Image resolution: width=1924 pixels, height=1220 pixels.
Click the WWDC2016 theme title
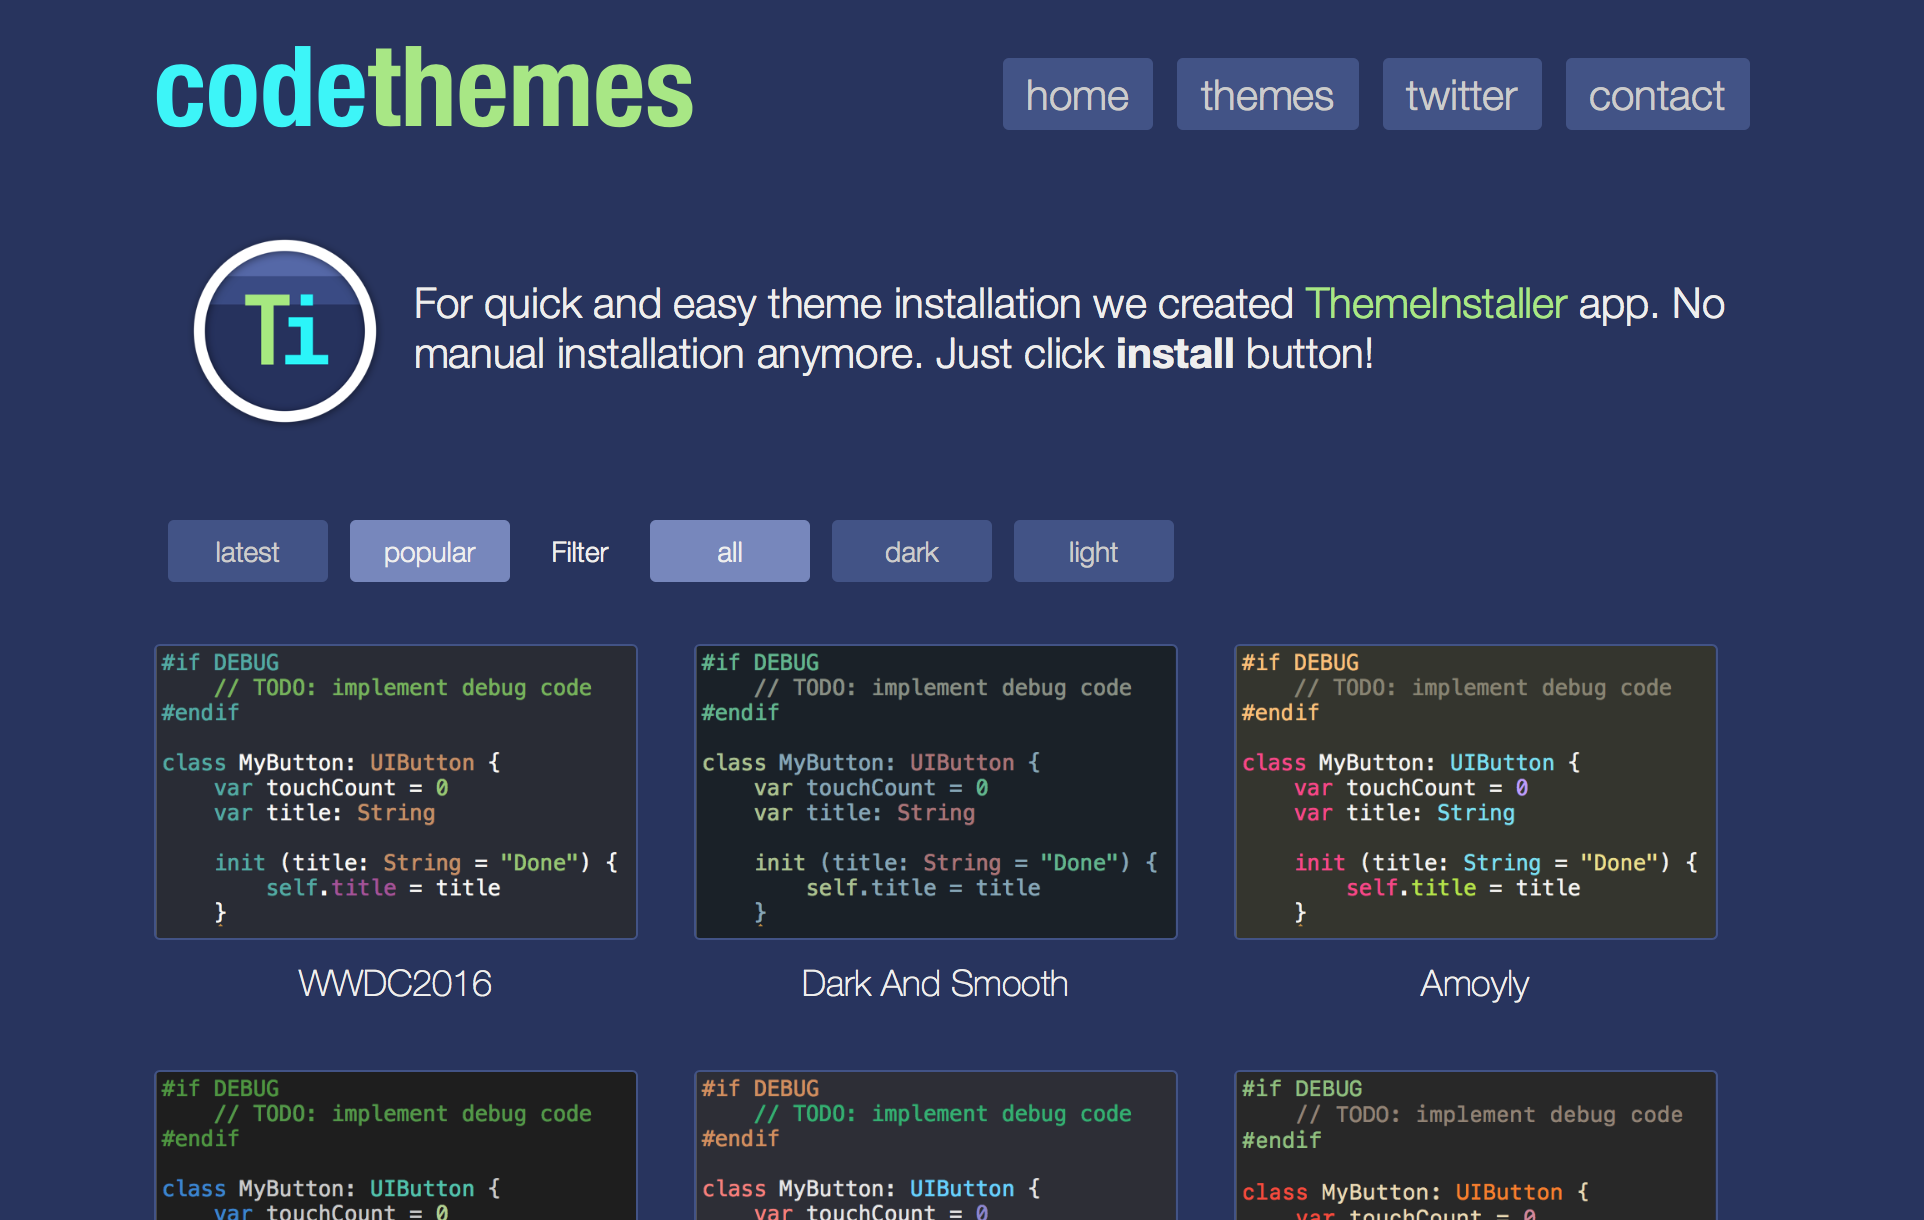[x=395, y=984]
